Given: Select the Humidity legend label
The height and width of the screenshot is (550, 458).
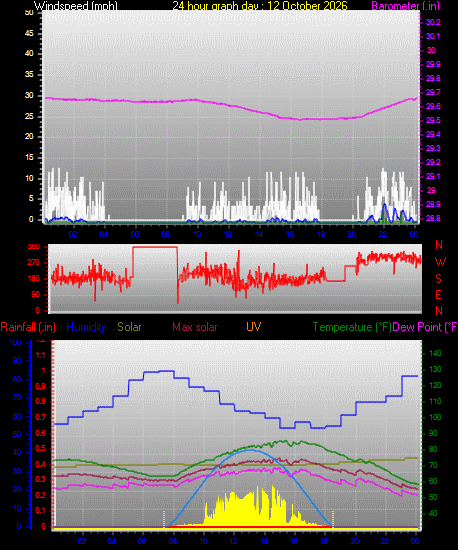Looking at the screenshot, I should [x=86, y=327].
